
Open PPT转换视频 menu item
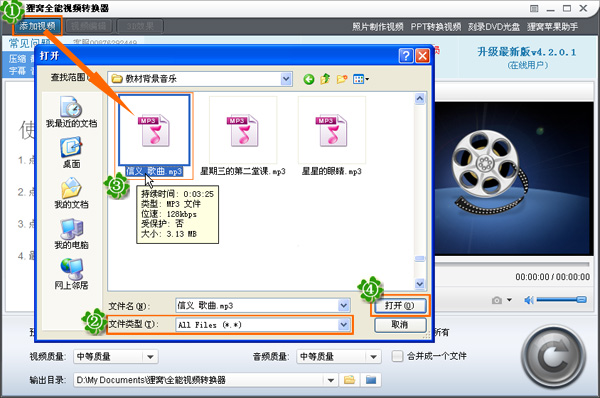coord(436,27)
